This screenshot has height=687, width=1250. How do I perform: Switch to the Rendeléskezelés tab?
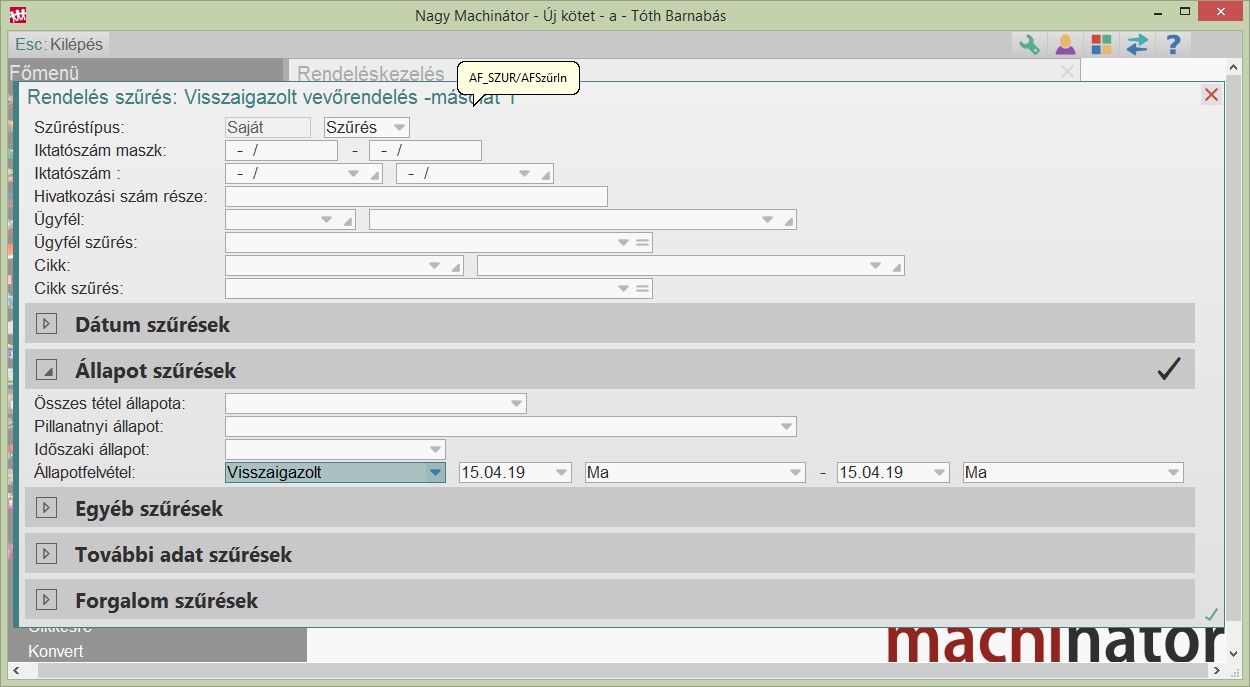point(371,73)
